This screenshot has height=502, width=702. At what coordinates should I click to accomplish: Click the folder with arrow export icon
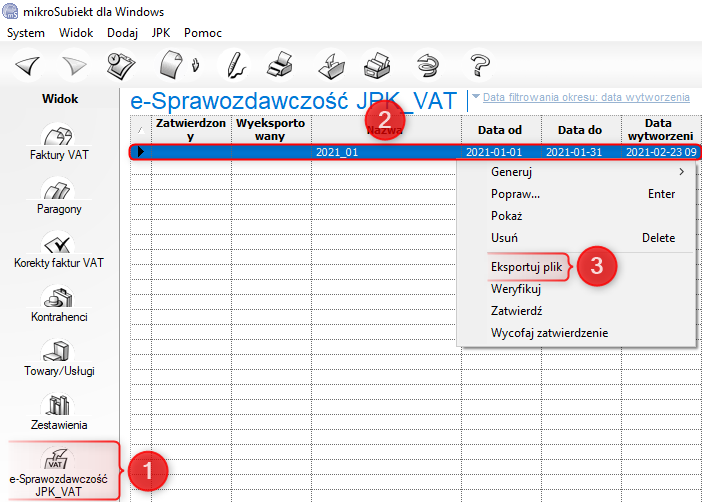[x=331, y=66]
